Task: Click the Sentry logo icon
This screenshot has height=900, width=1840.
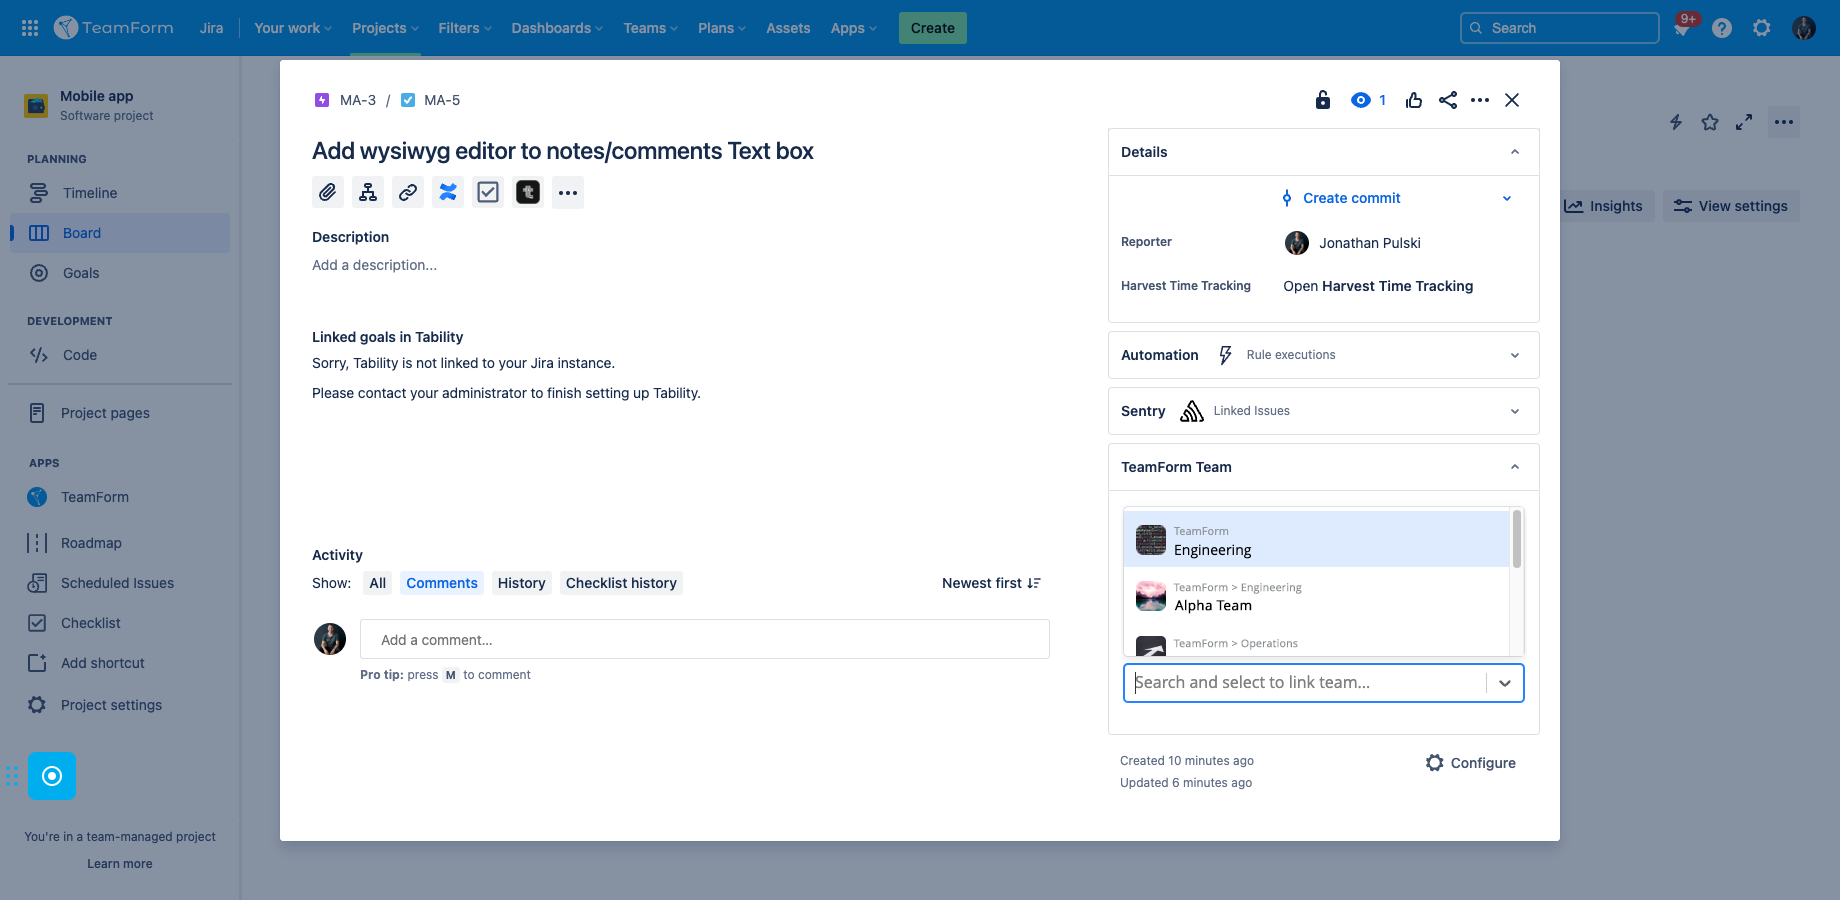Action: tap(1192, 411)
